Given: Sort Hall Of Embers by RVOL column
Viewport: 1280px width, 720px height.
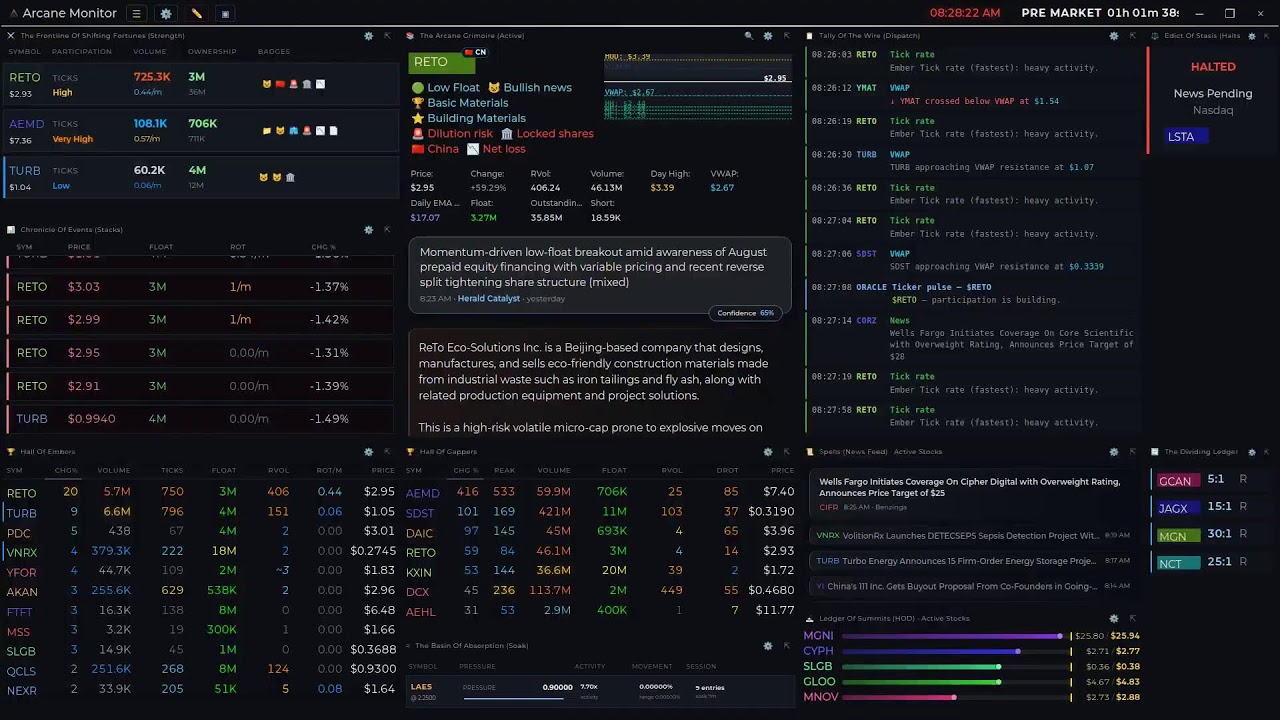Looking at the screenshot, I should pos(278,470).
